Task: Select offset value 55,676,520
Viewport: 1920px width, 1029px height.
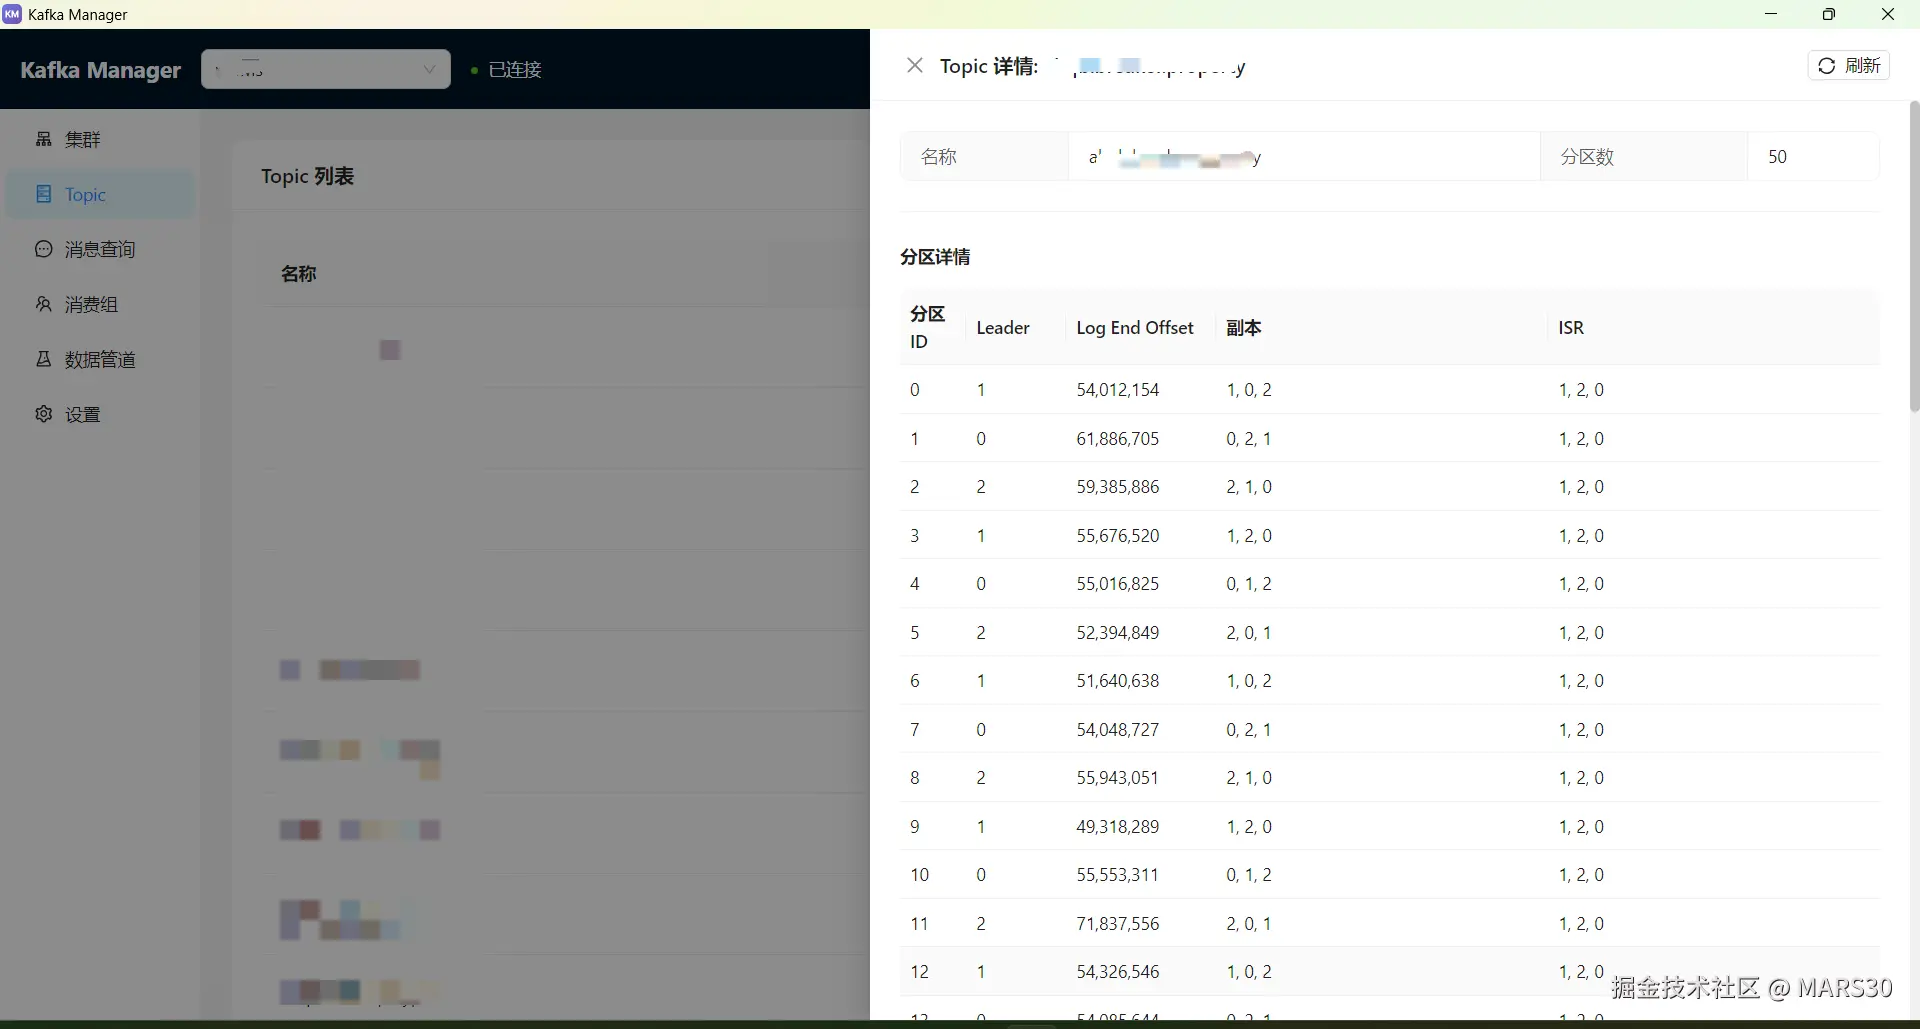Action: [1118, 536]
